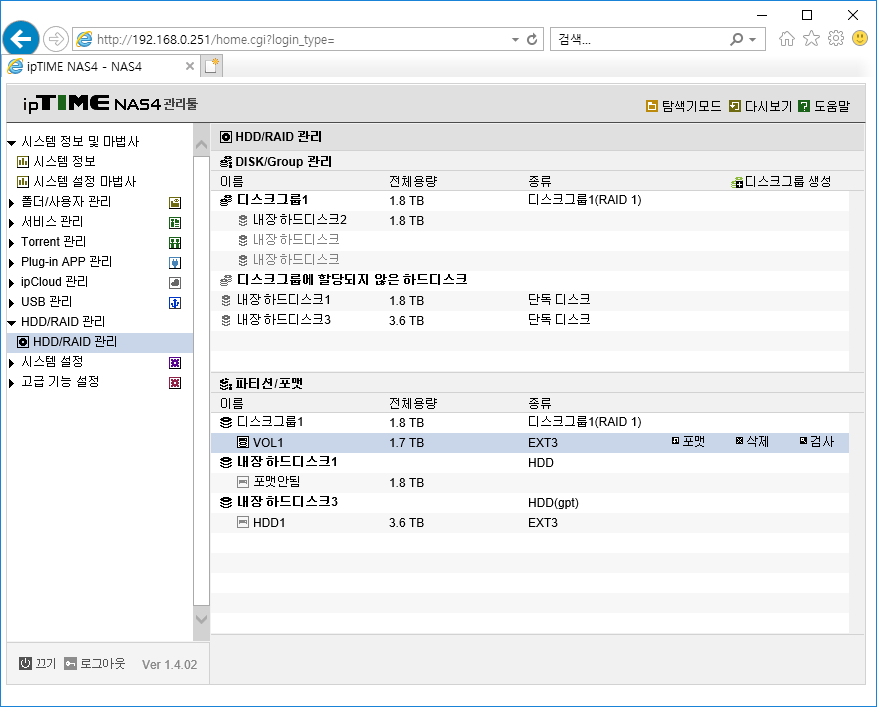This screenshot has height=707, width=877.
Task: Open a new browser tab
Action: (x=211, y=66)
